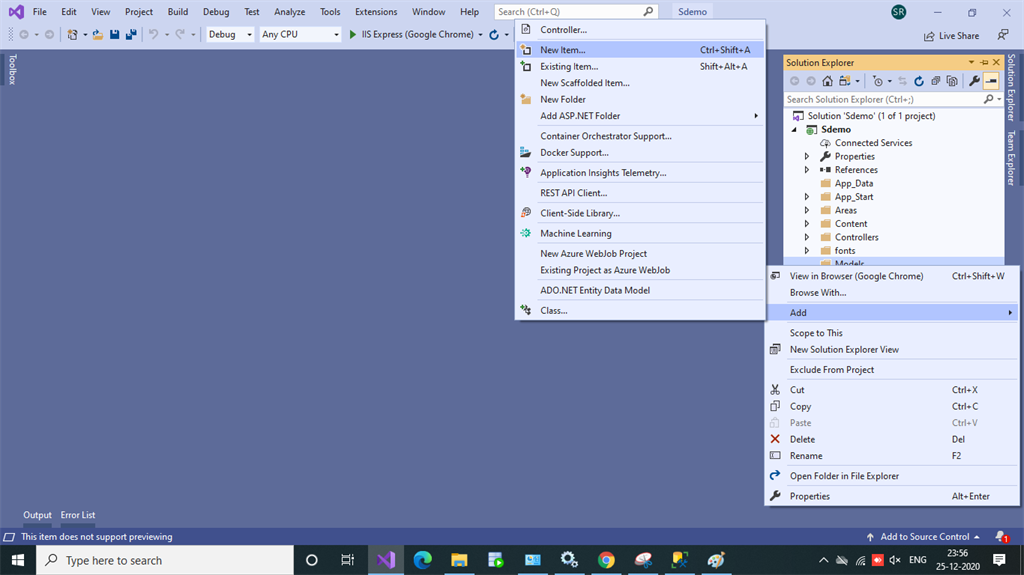
Task: Expand the Controllers folder
Action: point(807,237)
